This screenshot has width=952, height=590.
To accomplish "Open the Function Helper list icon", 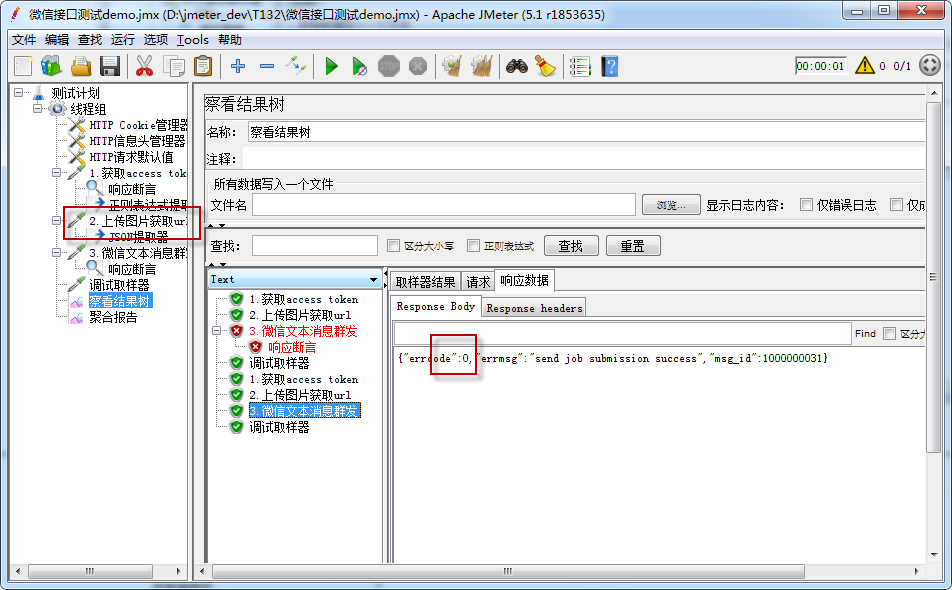I will pos(580,66).
